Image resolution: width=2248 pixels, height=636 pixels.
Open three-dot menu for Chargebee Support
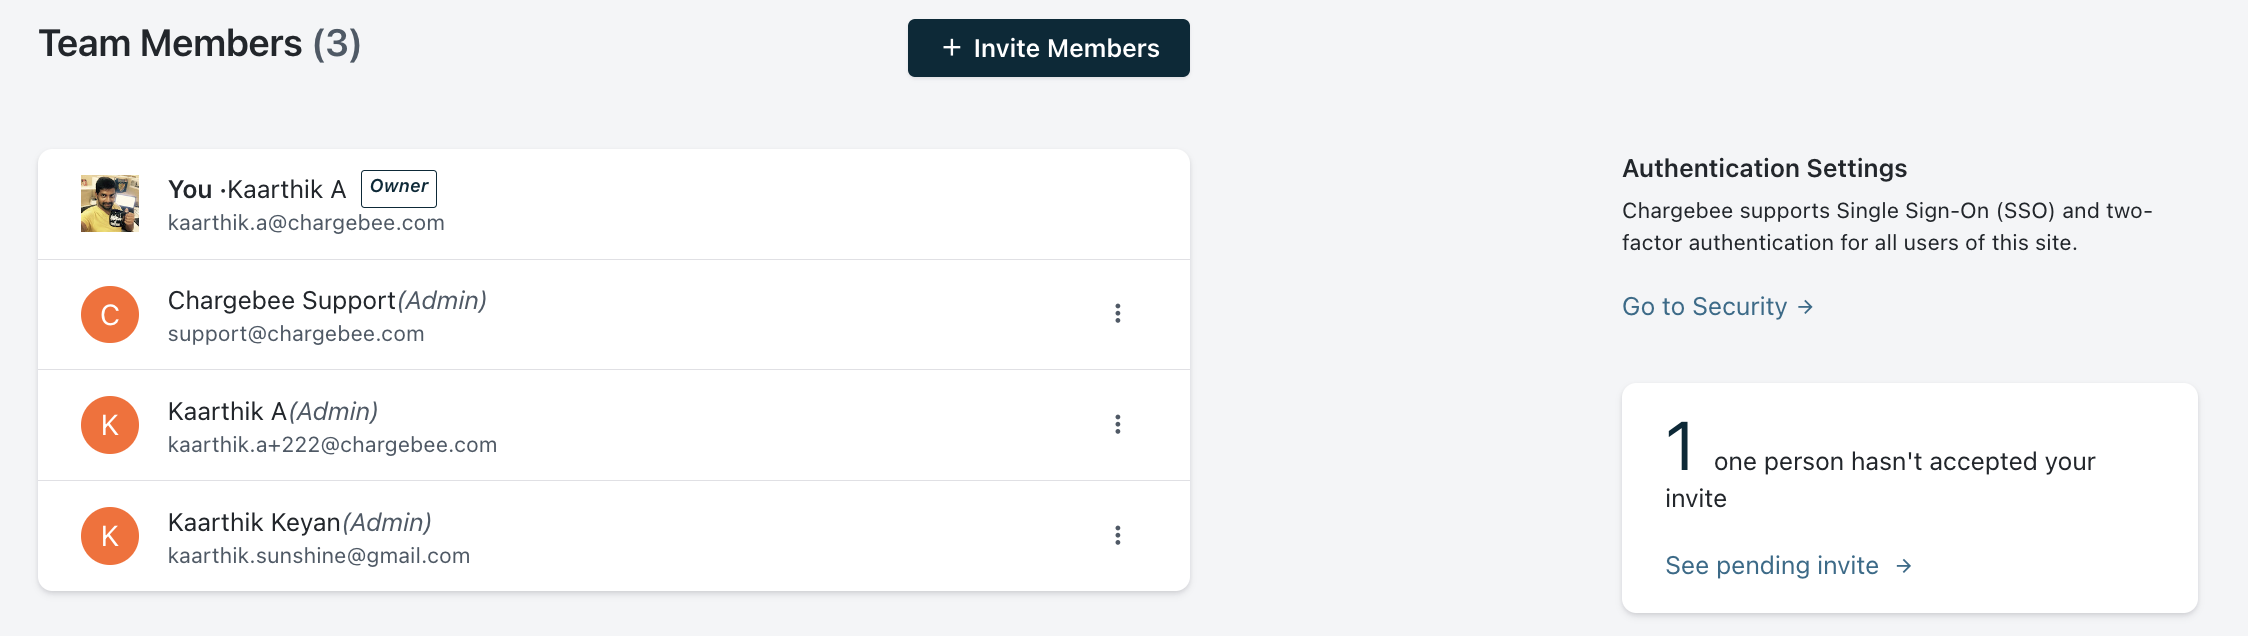[x=1117, y=314]
